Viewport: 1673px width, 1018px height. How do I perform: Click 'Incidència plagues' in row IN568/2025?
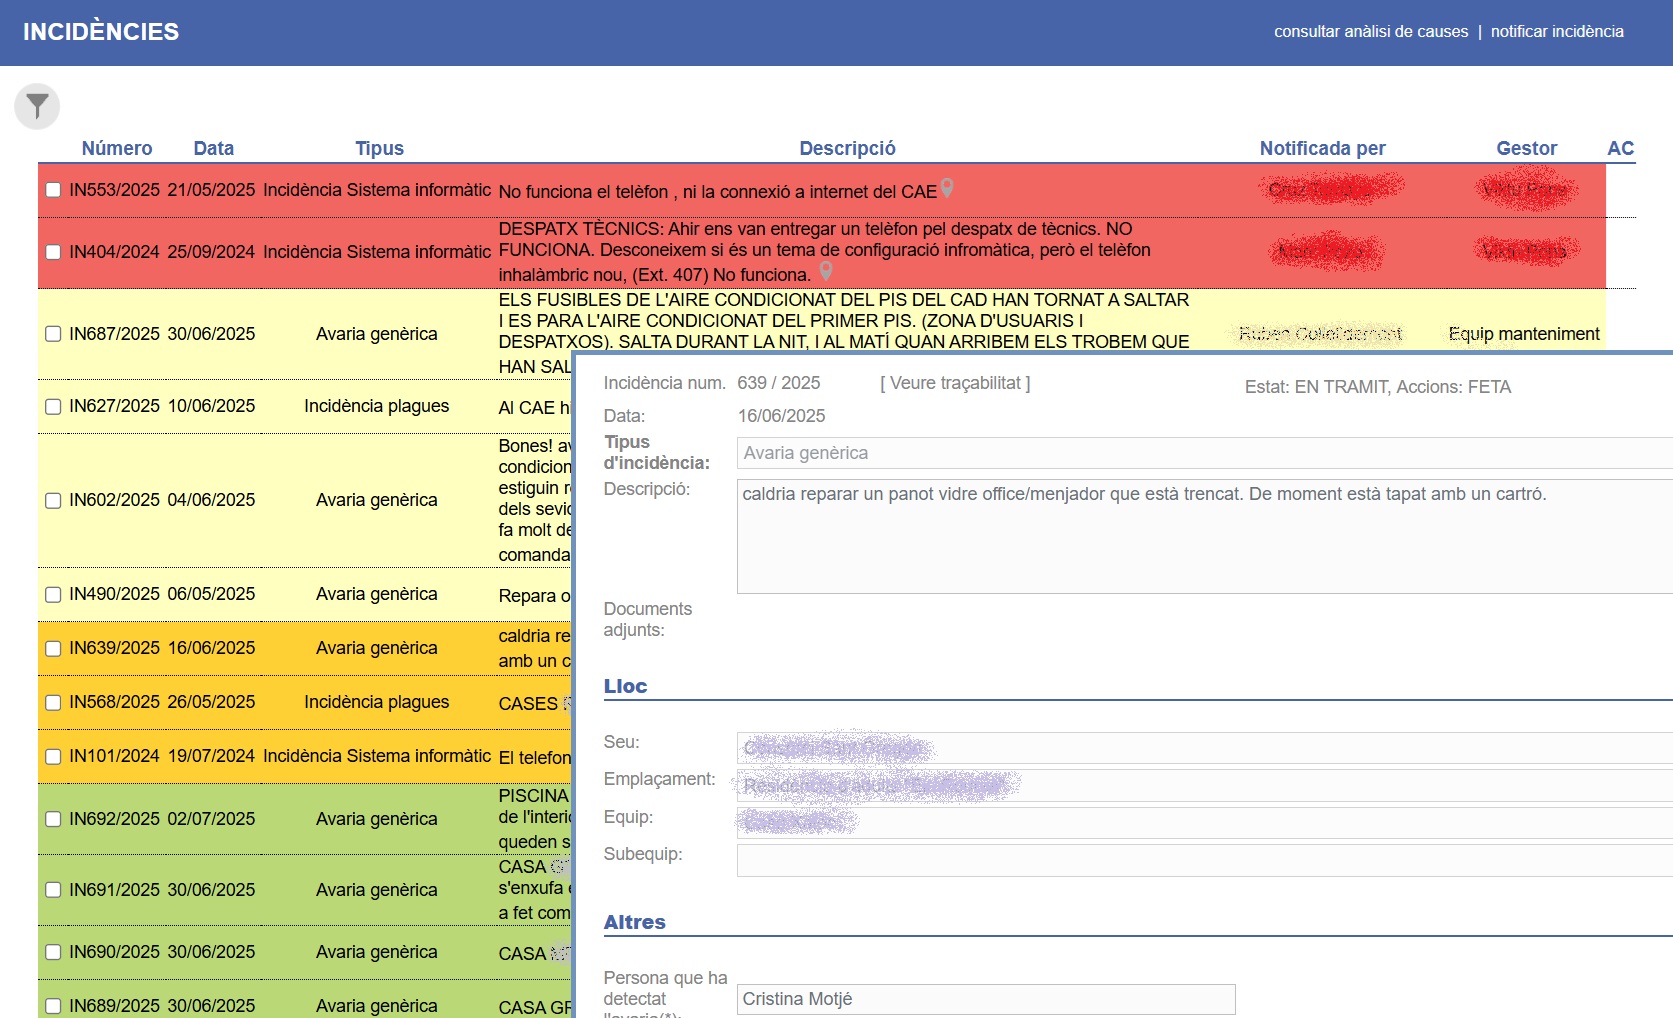coord(377,702)
